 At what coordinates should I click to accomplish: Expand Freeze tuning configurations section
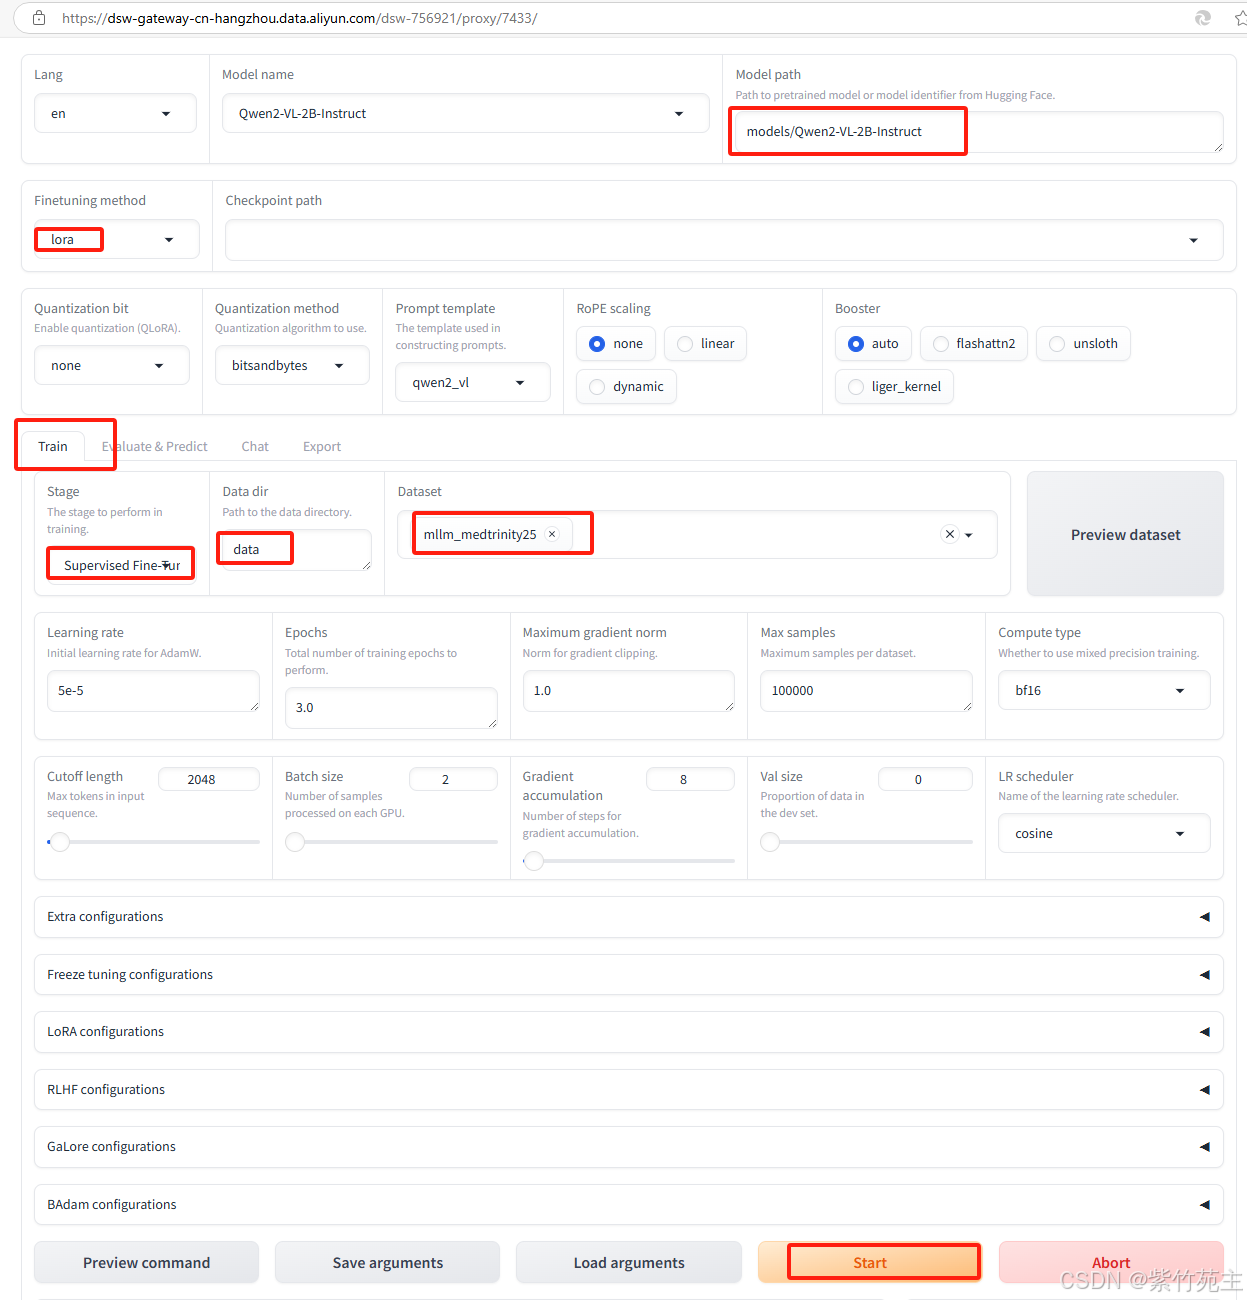point(629,975)
